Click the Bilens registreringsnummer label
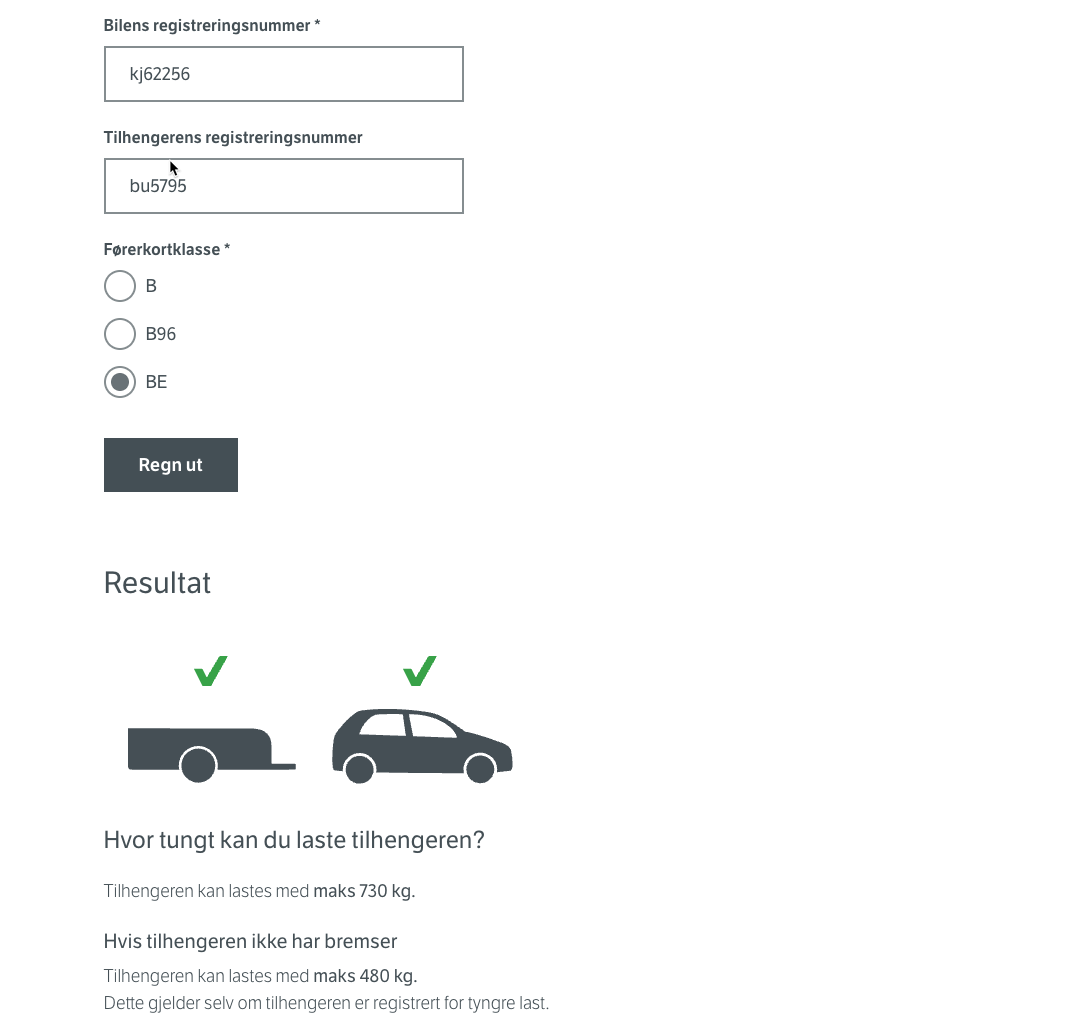Image resolution: width=1073 pixels, height=1036 pixels. click(x=212, y=25)
